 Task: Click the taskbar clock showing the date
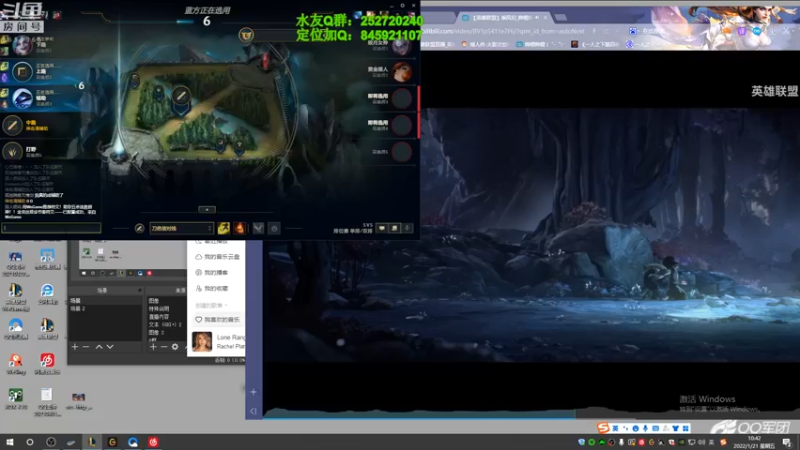pyautogui.click(x=754, y=442)
